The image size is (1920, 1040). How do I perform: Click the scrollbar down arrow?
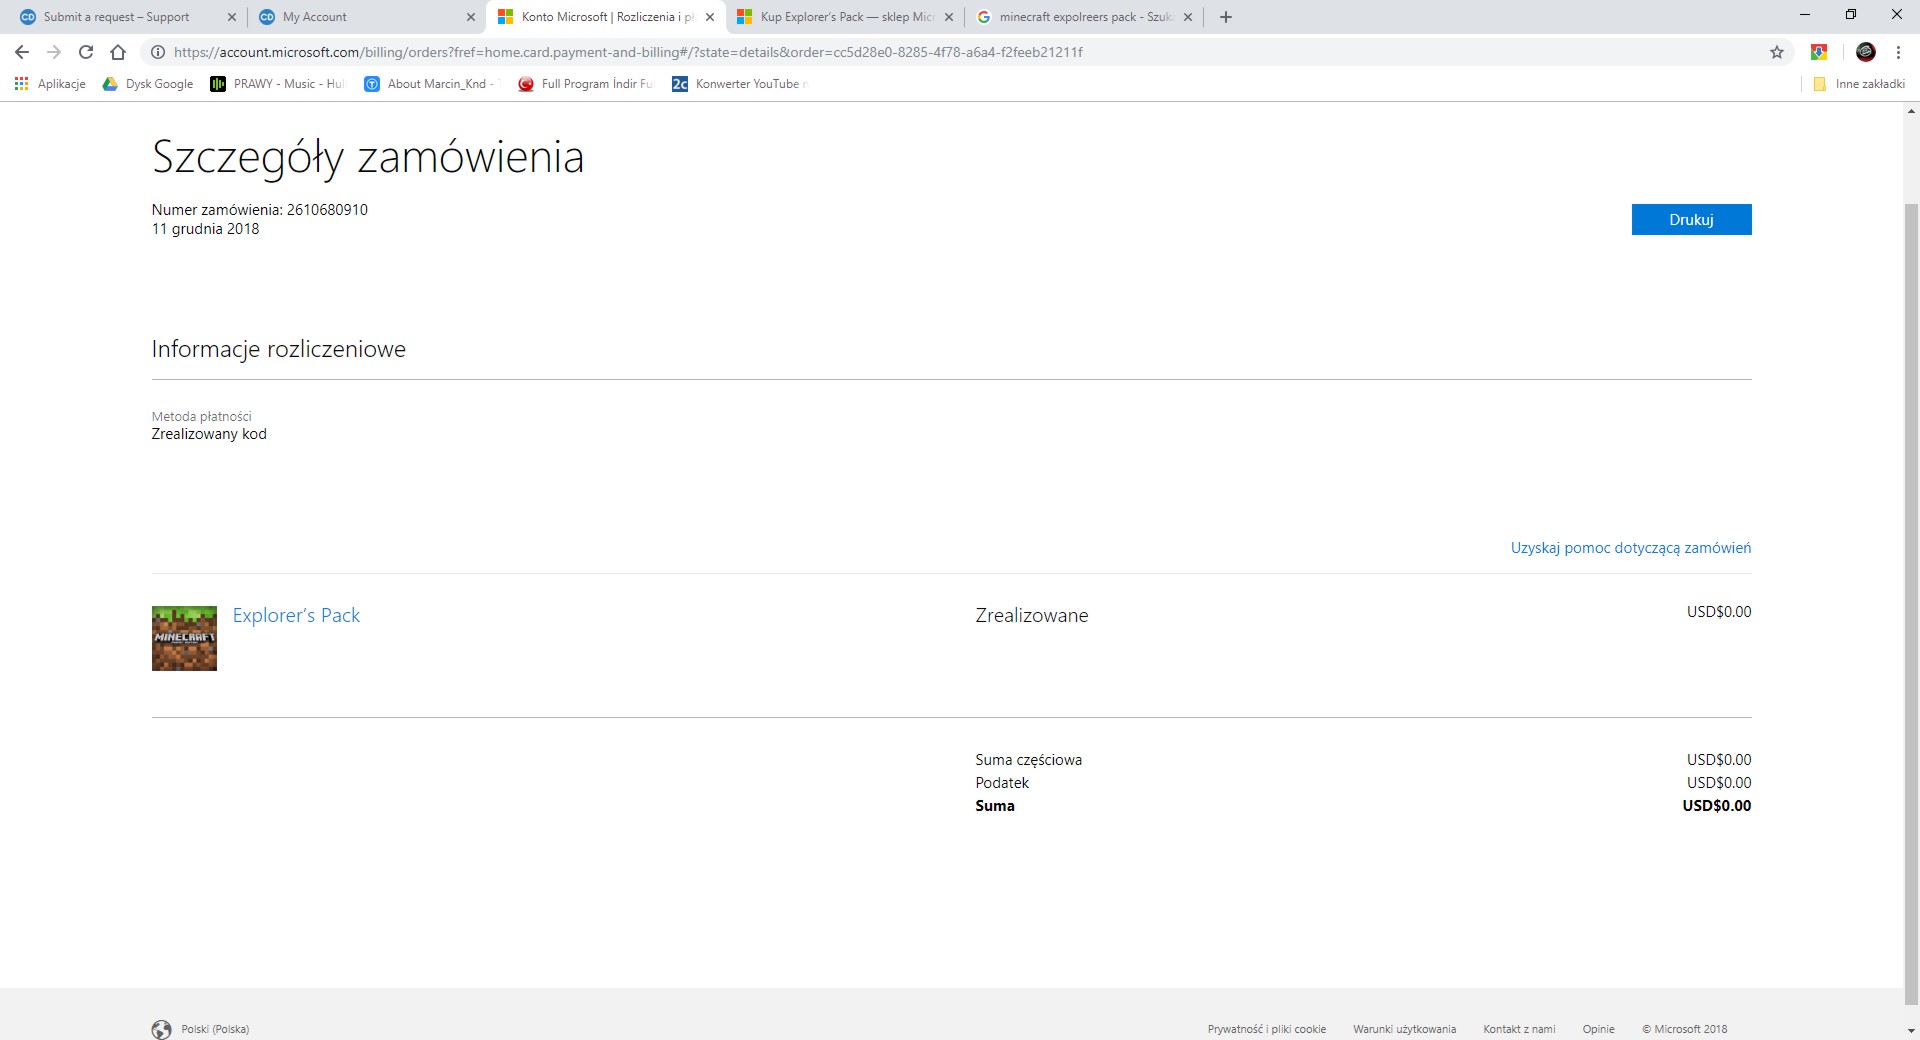1911,1030
